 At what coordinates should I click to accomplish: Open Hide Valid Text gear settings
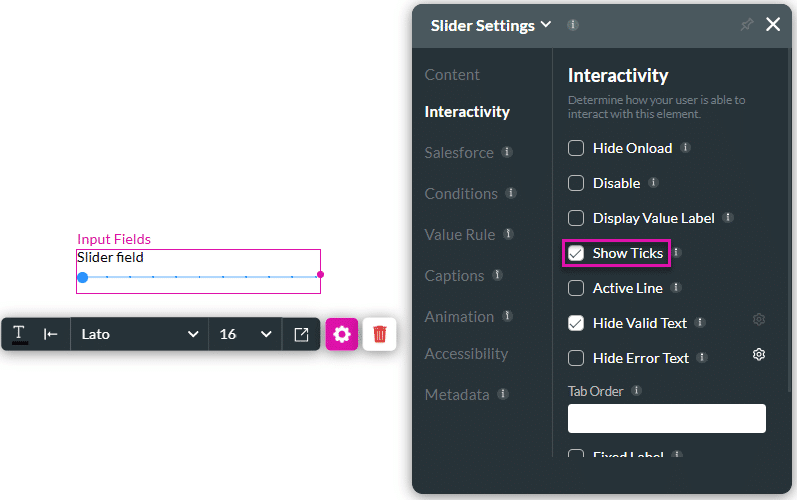pos(759,320)
